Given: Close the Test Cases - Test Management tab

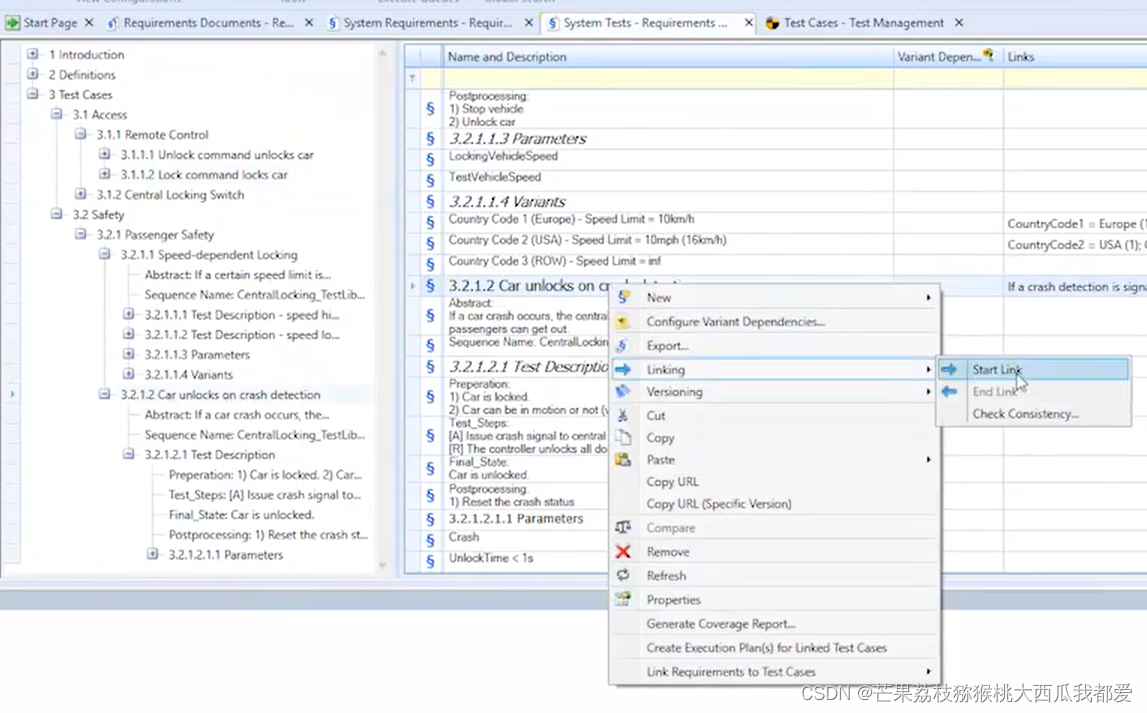Looking at the screenshot, I should coord(958,23).
